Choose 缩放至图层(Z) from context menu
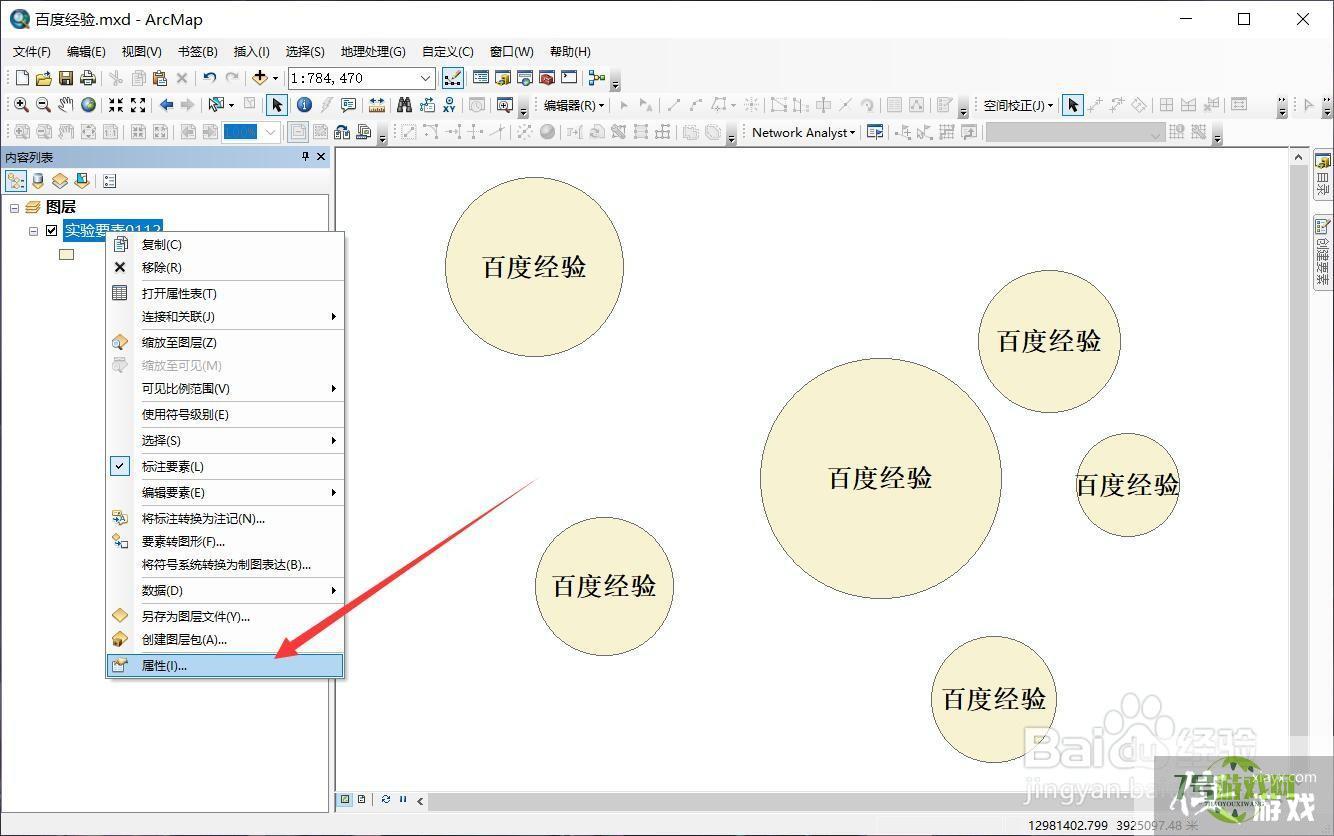This screenshot has height=836, width=1334. 225,342
